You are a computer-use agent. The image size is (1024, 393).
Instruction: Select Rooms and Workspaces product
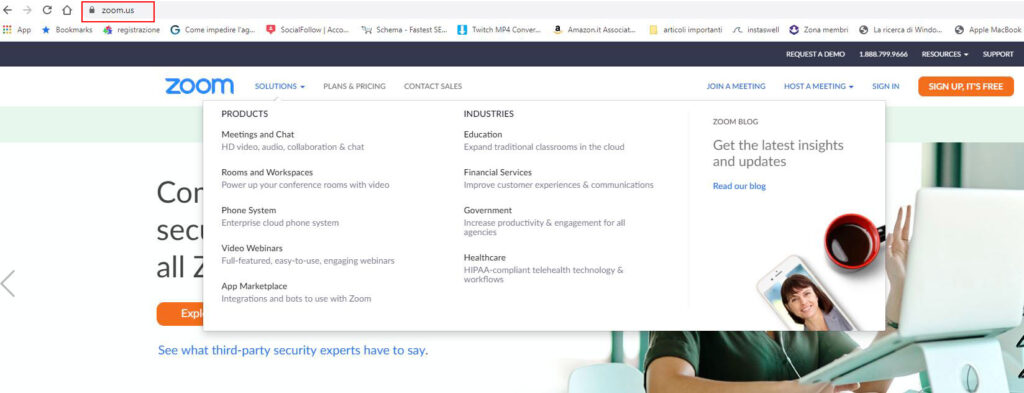coord(267,172)
